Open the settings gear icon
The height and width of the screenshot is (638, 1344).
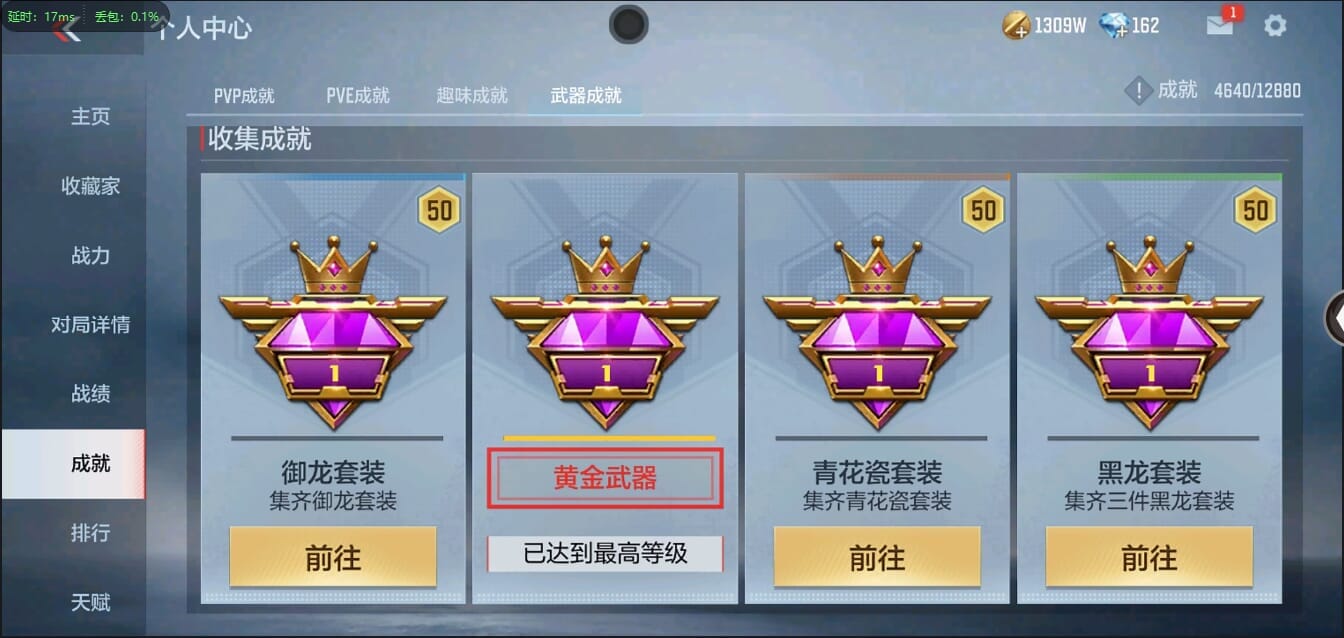(1275, 26)
